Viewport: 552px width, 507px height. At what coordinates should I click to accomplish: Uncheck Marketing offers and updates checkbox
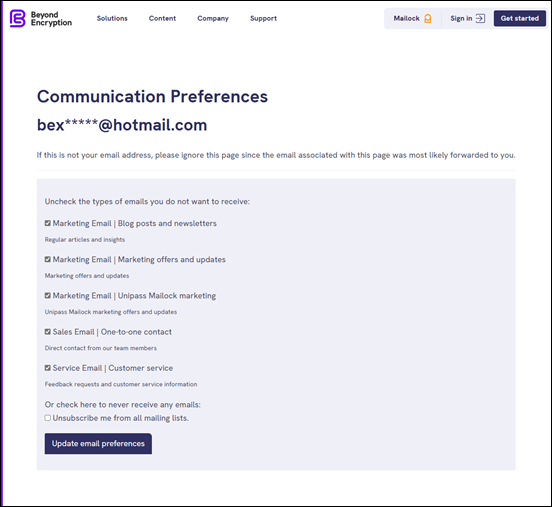tap(48, 259)
